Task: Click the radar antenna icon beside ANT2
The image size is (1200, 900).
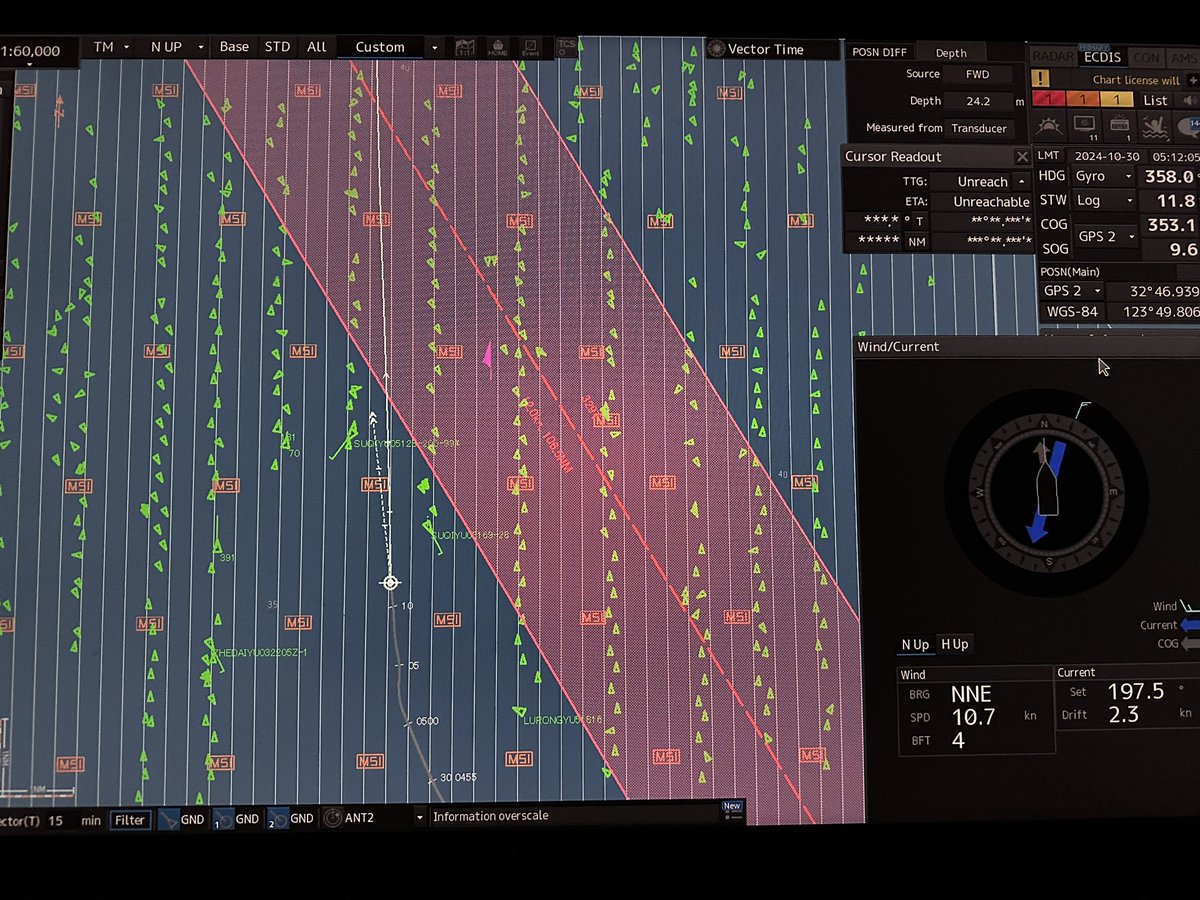Action: [x=332, y=818]
